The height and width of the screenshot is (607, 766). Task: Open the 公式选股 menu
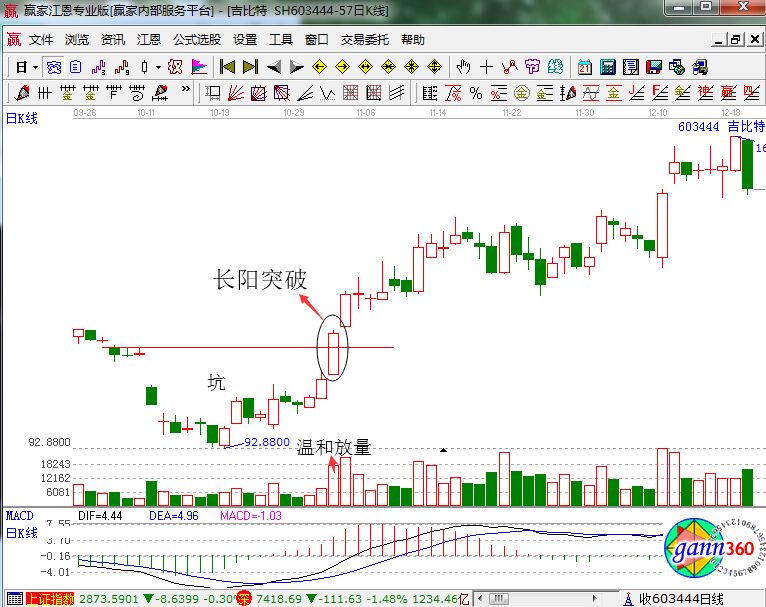point(197,40)
